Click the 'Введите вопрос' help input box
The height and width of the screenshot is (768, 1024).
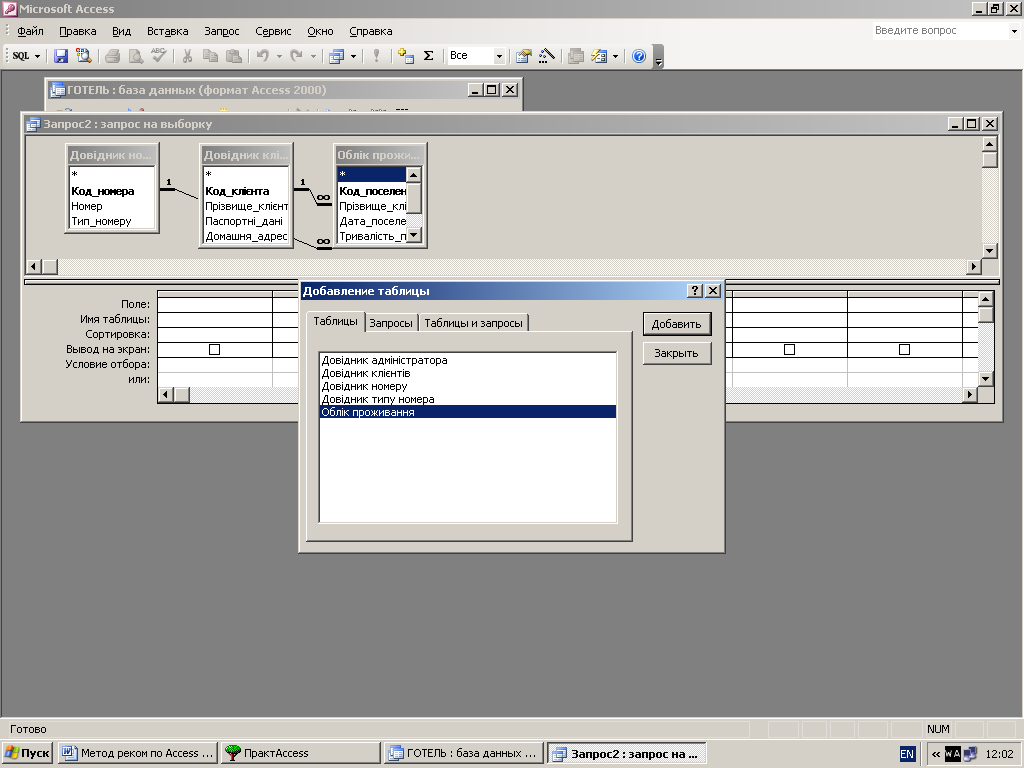tap(940, 30)
